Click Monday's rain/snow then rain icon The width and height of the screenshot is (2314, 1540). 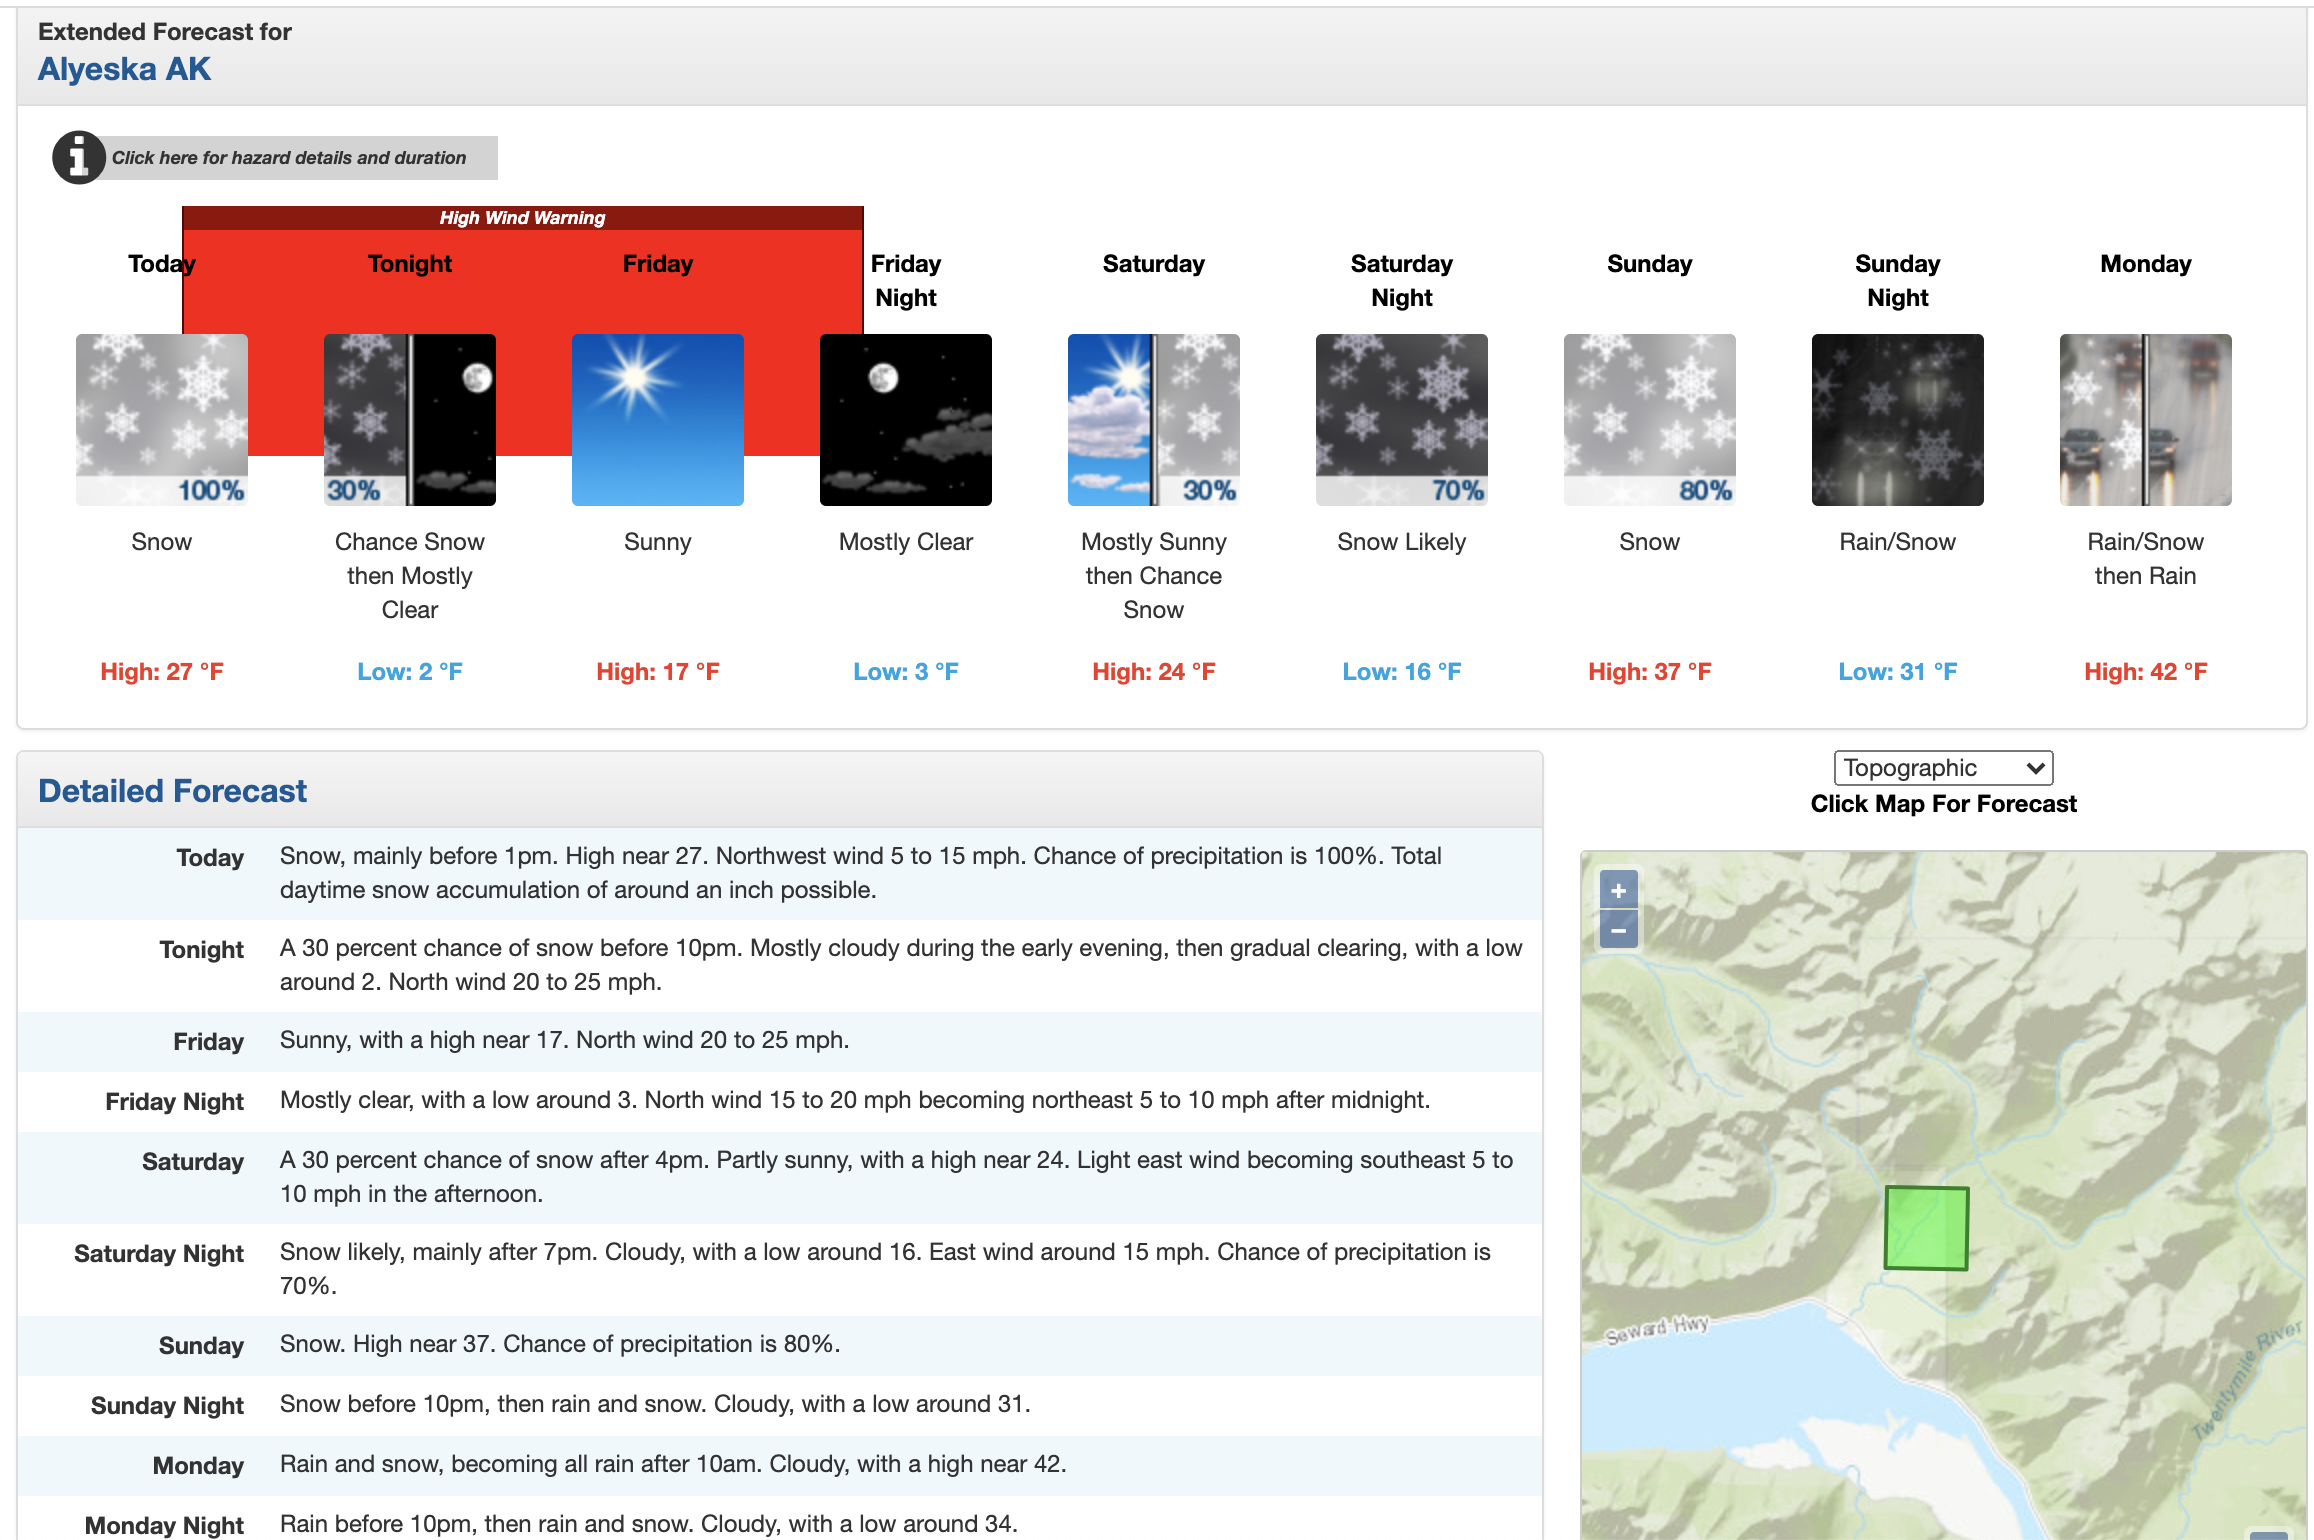[x=2146, y=420]
